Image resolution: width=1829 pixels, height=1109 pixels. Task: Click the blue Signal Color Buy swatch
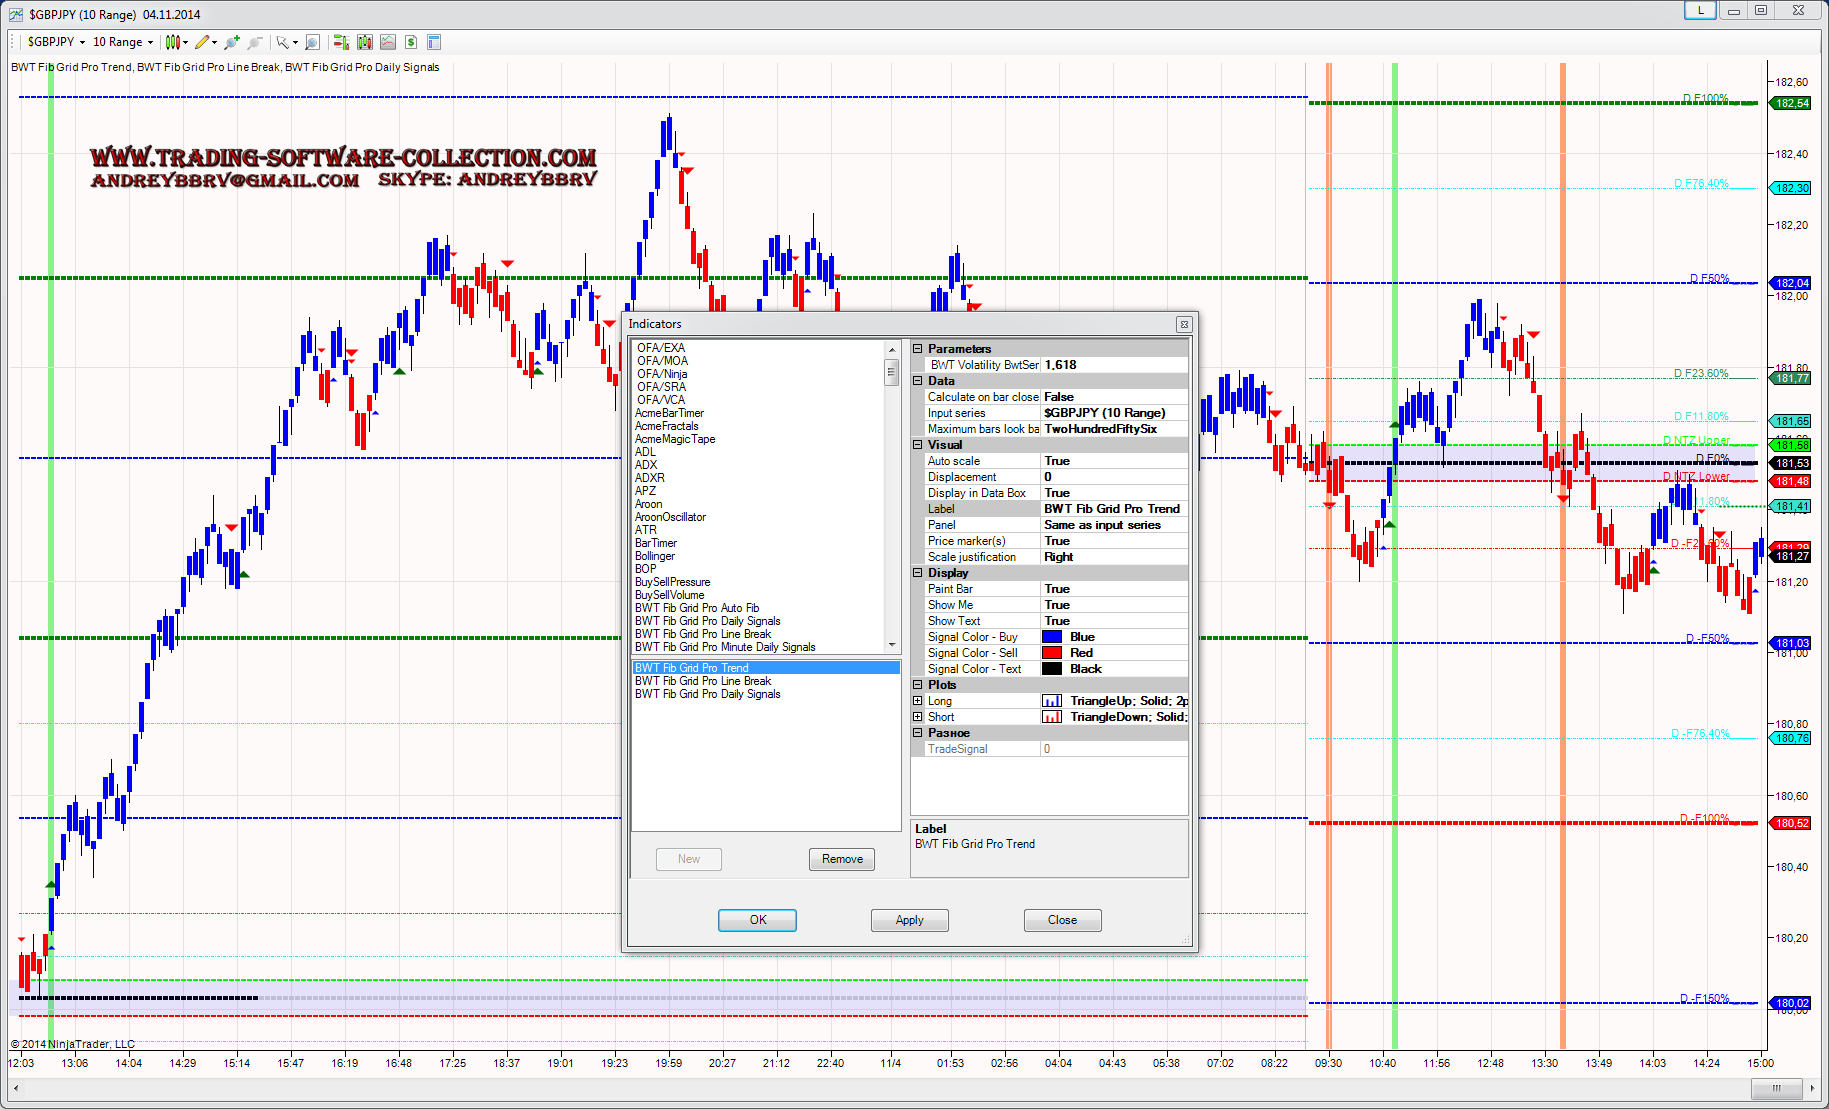click(x=1052, y=637)
